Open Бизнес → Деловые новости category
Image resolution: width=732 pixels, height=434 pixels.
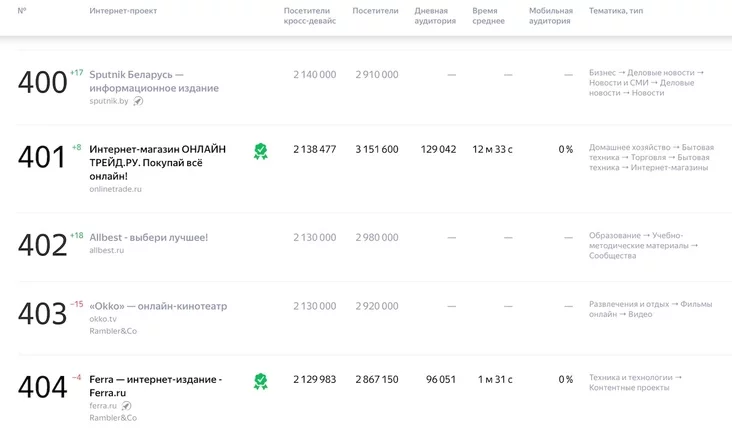point(647,83)
